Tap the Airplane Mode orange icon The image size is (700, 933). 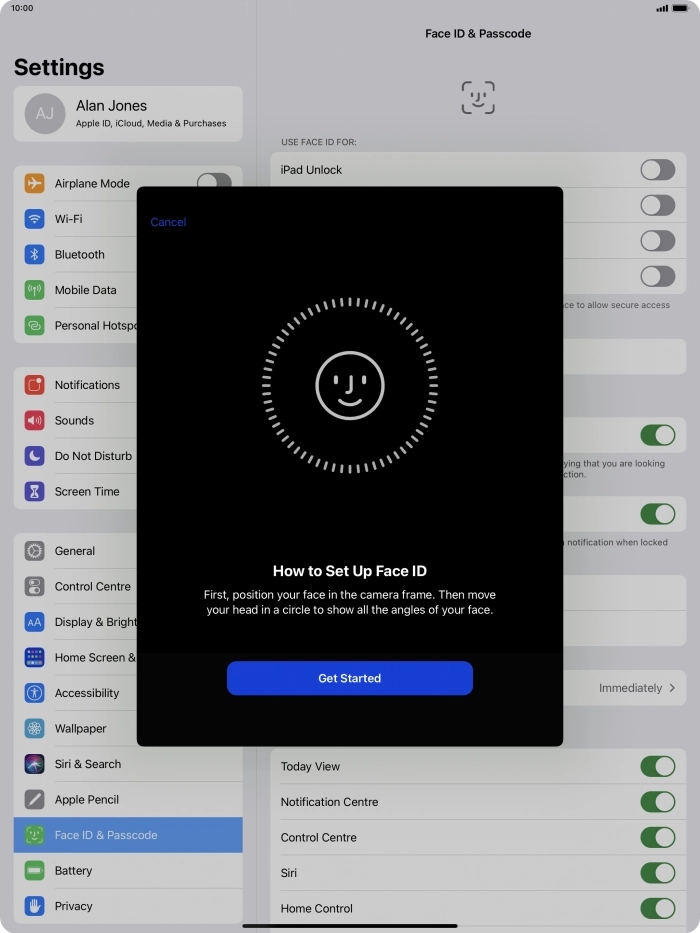35,183
